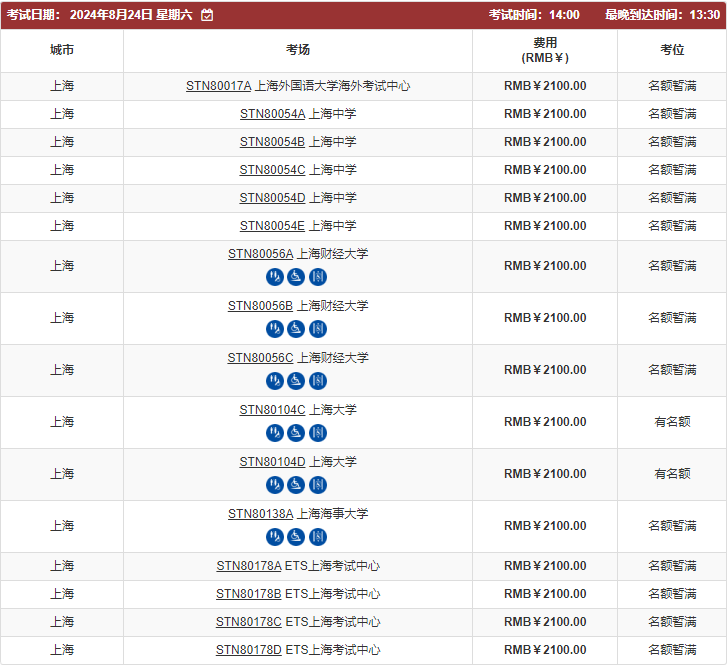Image resolution: width=727 pixels, height=668 pixels.
Task: Click the wheelchair icon under STN80104C
Action: tap(296, 433)
